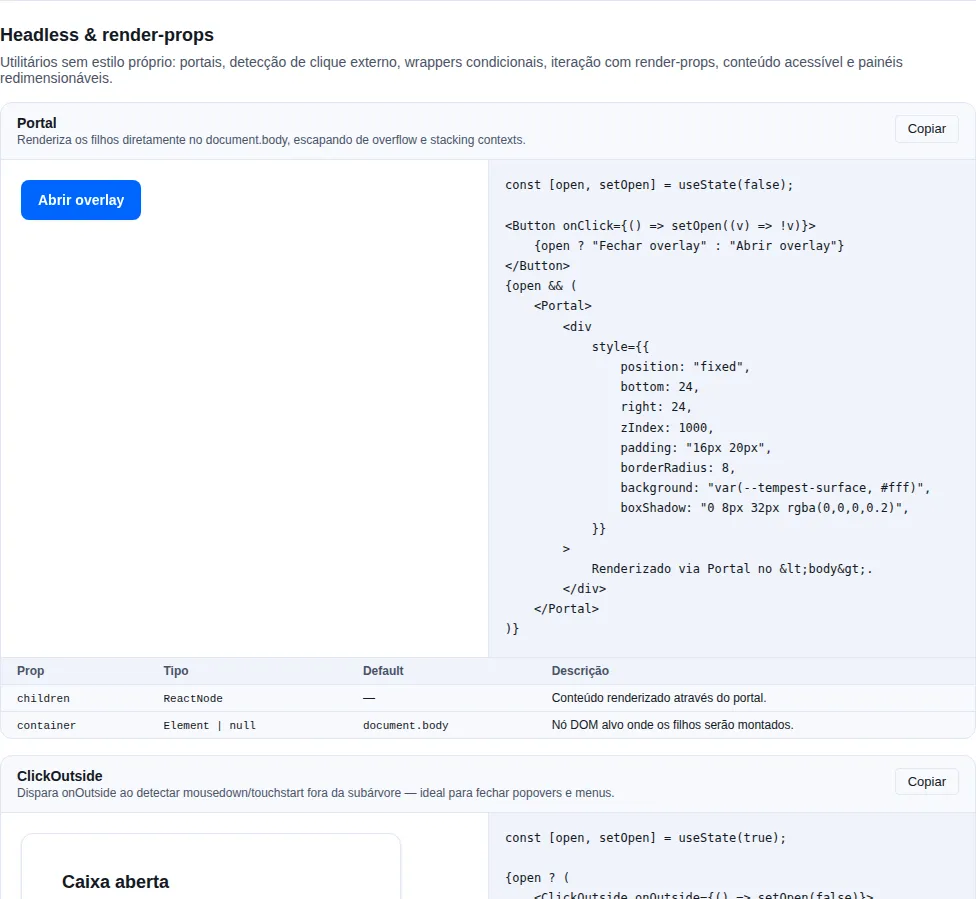
Task: Click the "borderRadius: 8," code line
Action: (678, 468)
